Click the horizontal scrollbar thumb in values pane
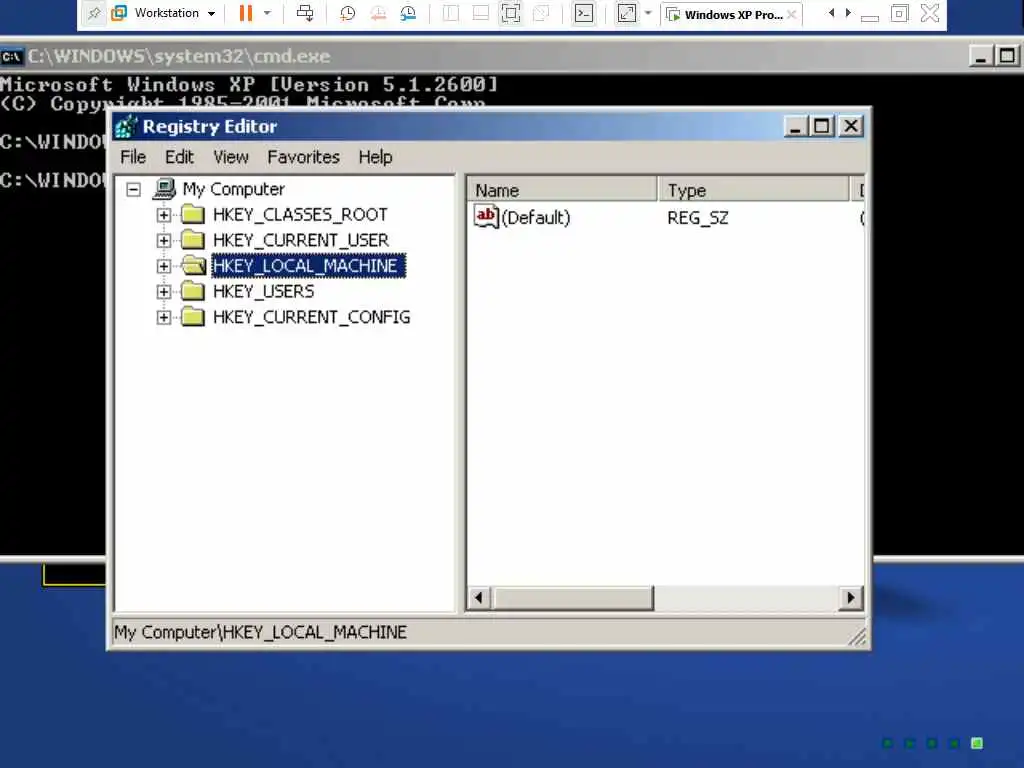 click(x=572, y=598)
